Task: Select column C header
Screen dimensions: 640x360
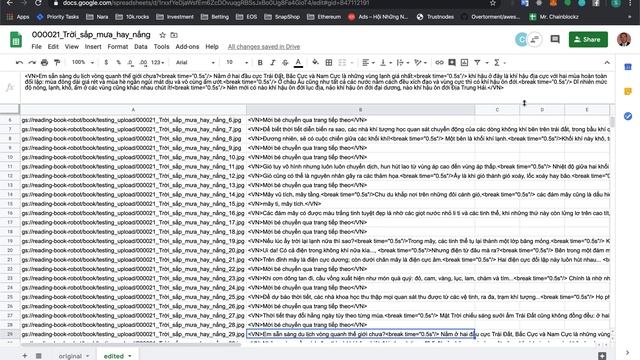Action: tap(497, 109)
